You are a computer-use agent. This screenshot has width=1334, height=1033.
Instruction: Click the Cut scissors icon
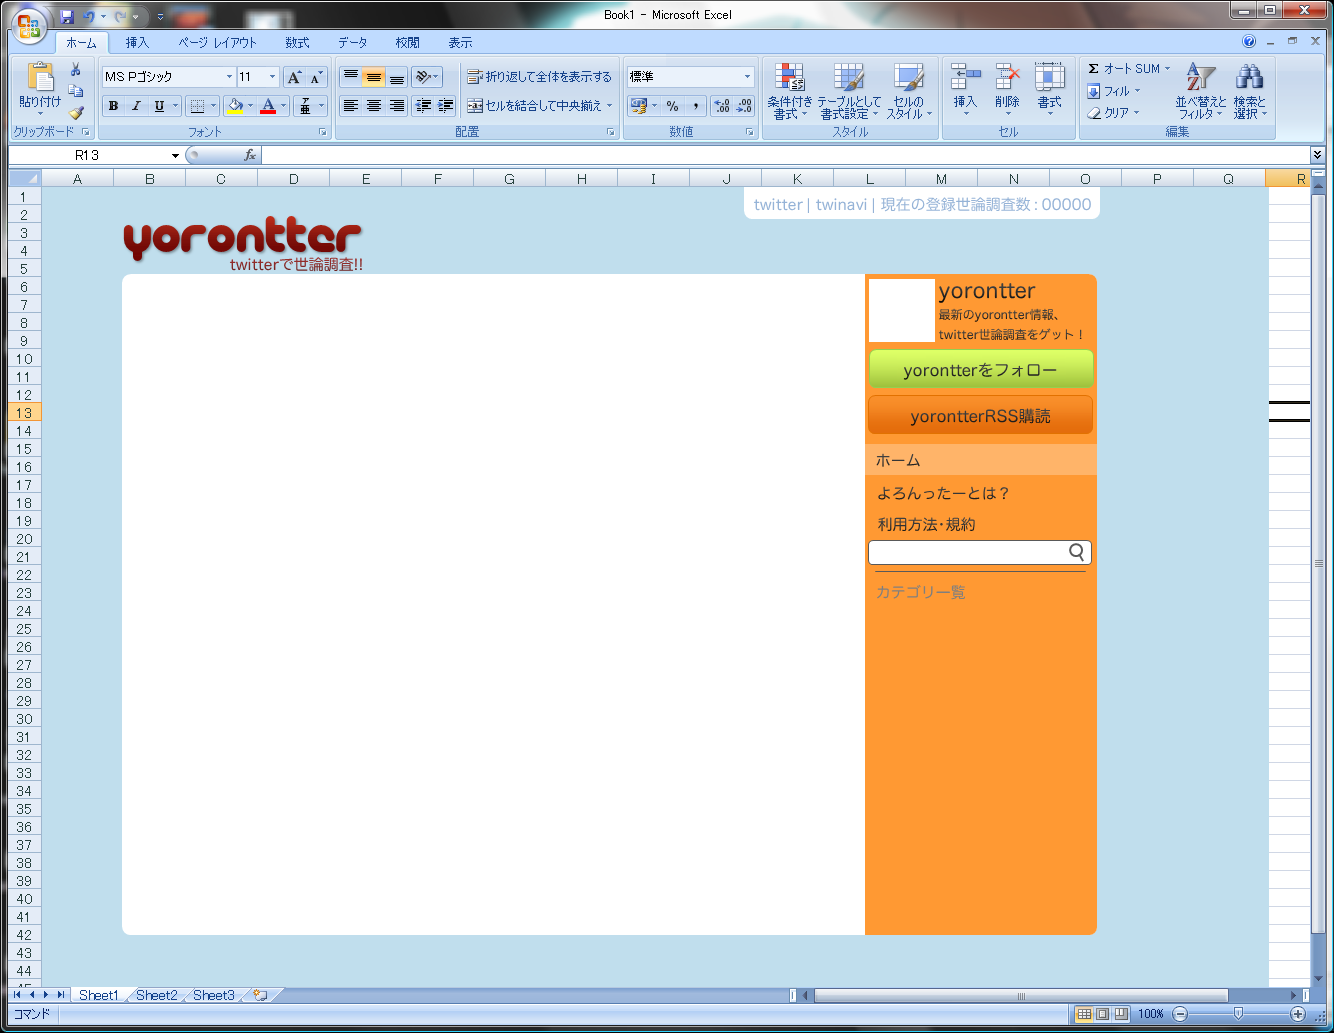click(75, 70)
